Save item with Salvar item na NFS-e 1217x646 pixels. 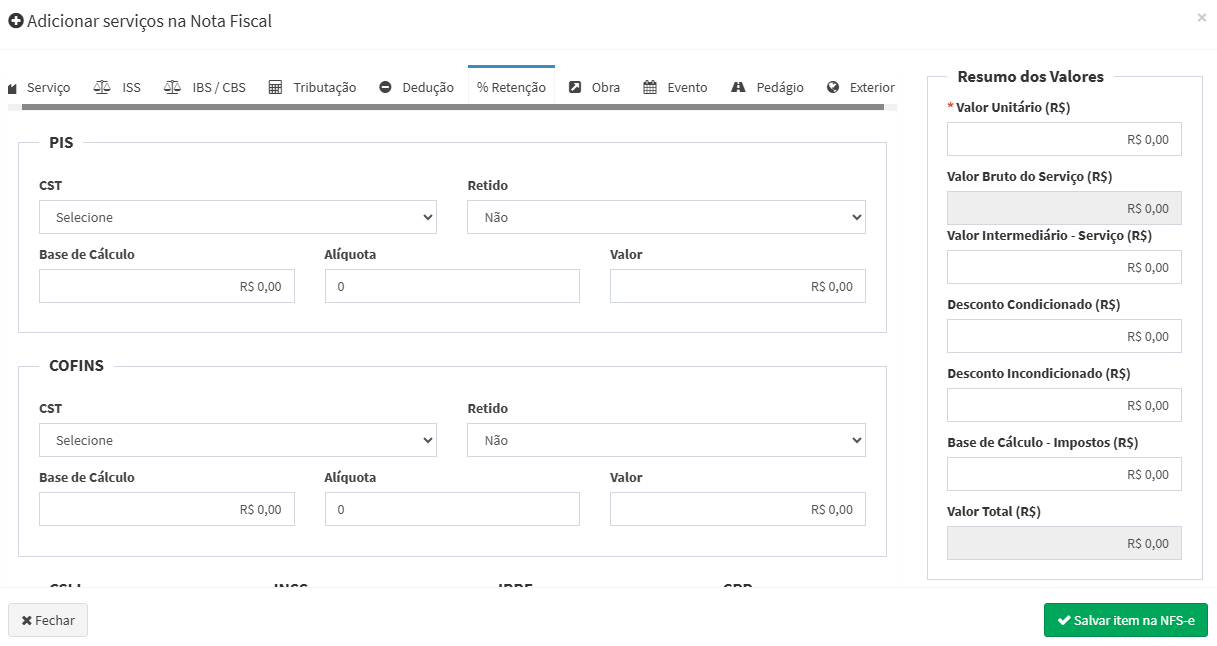click(x=1125, y=620)
